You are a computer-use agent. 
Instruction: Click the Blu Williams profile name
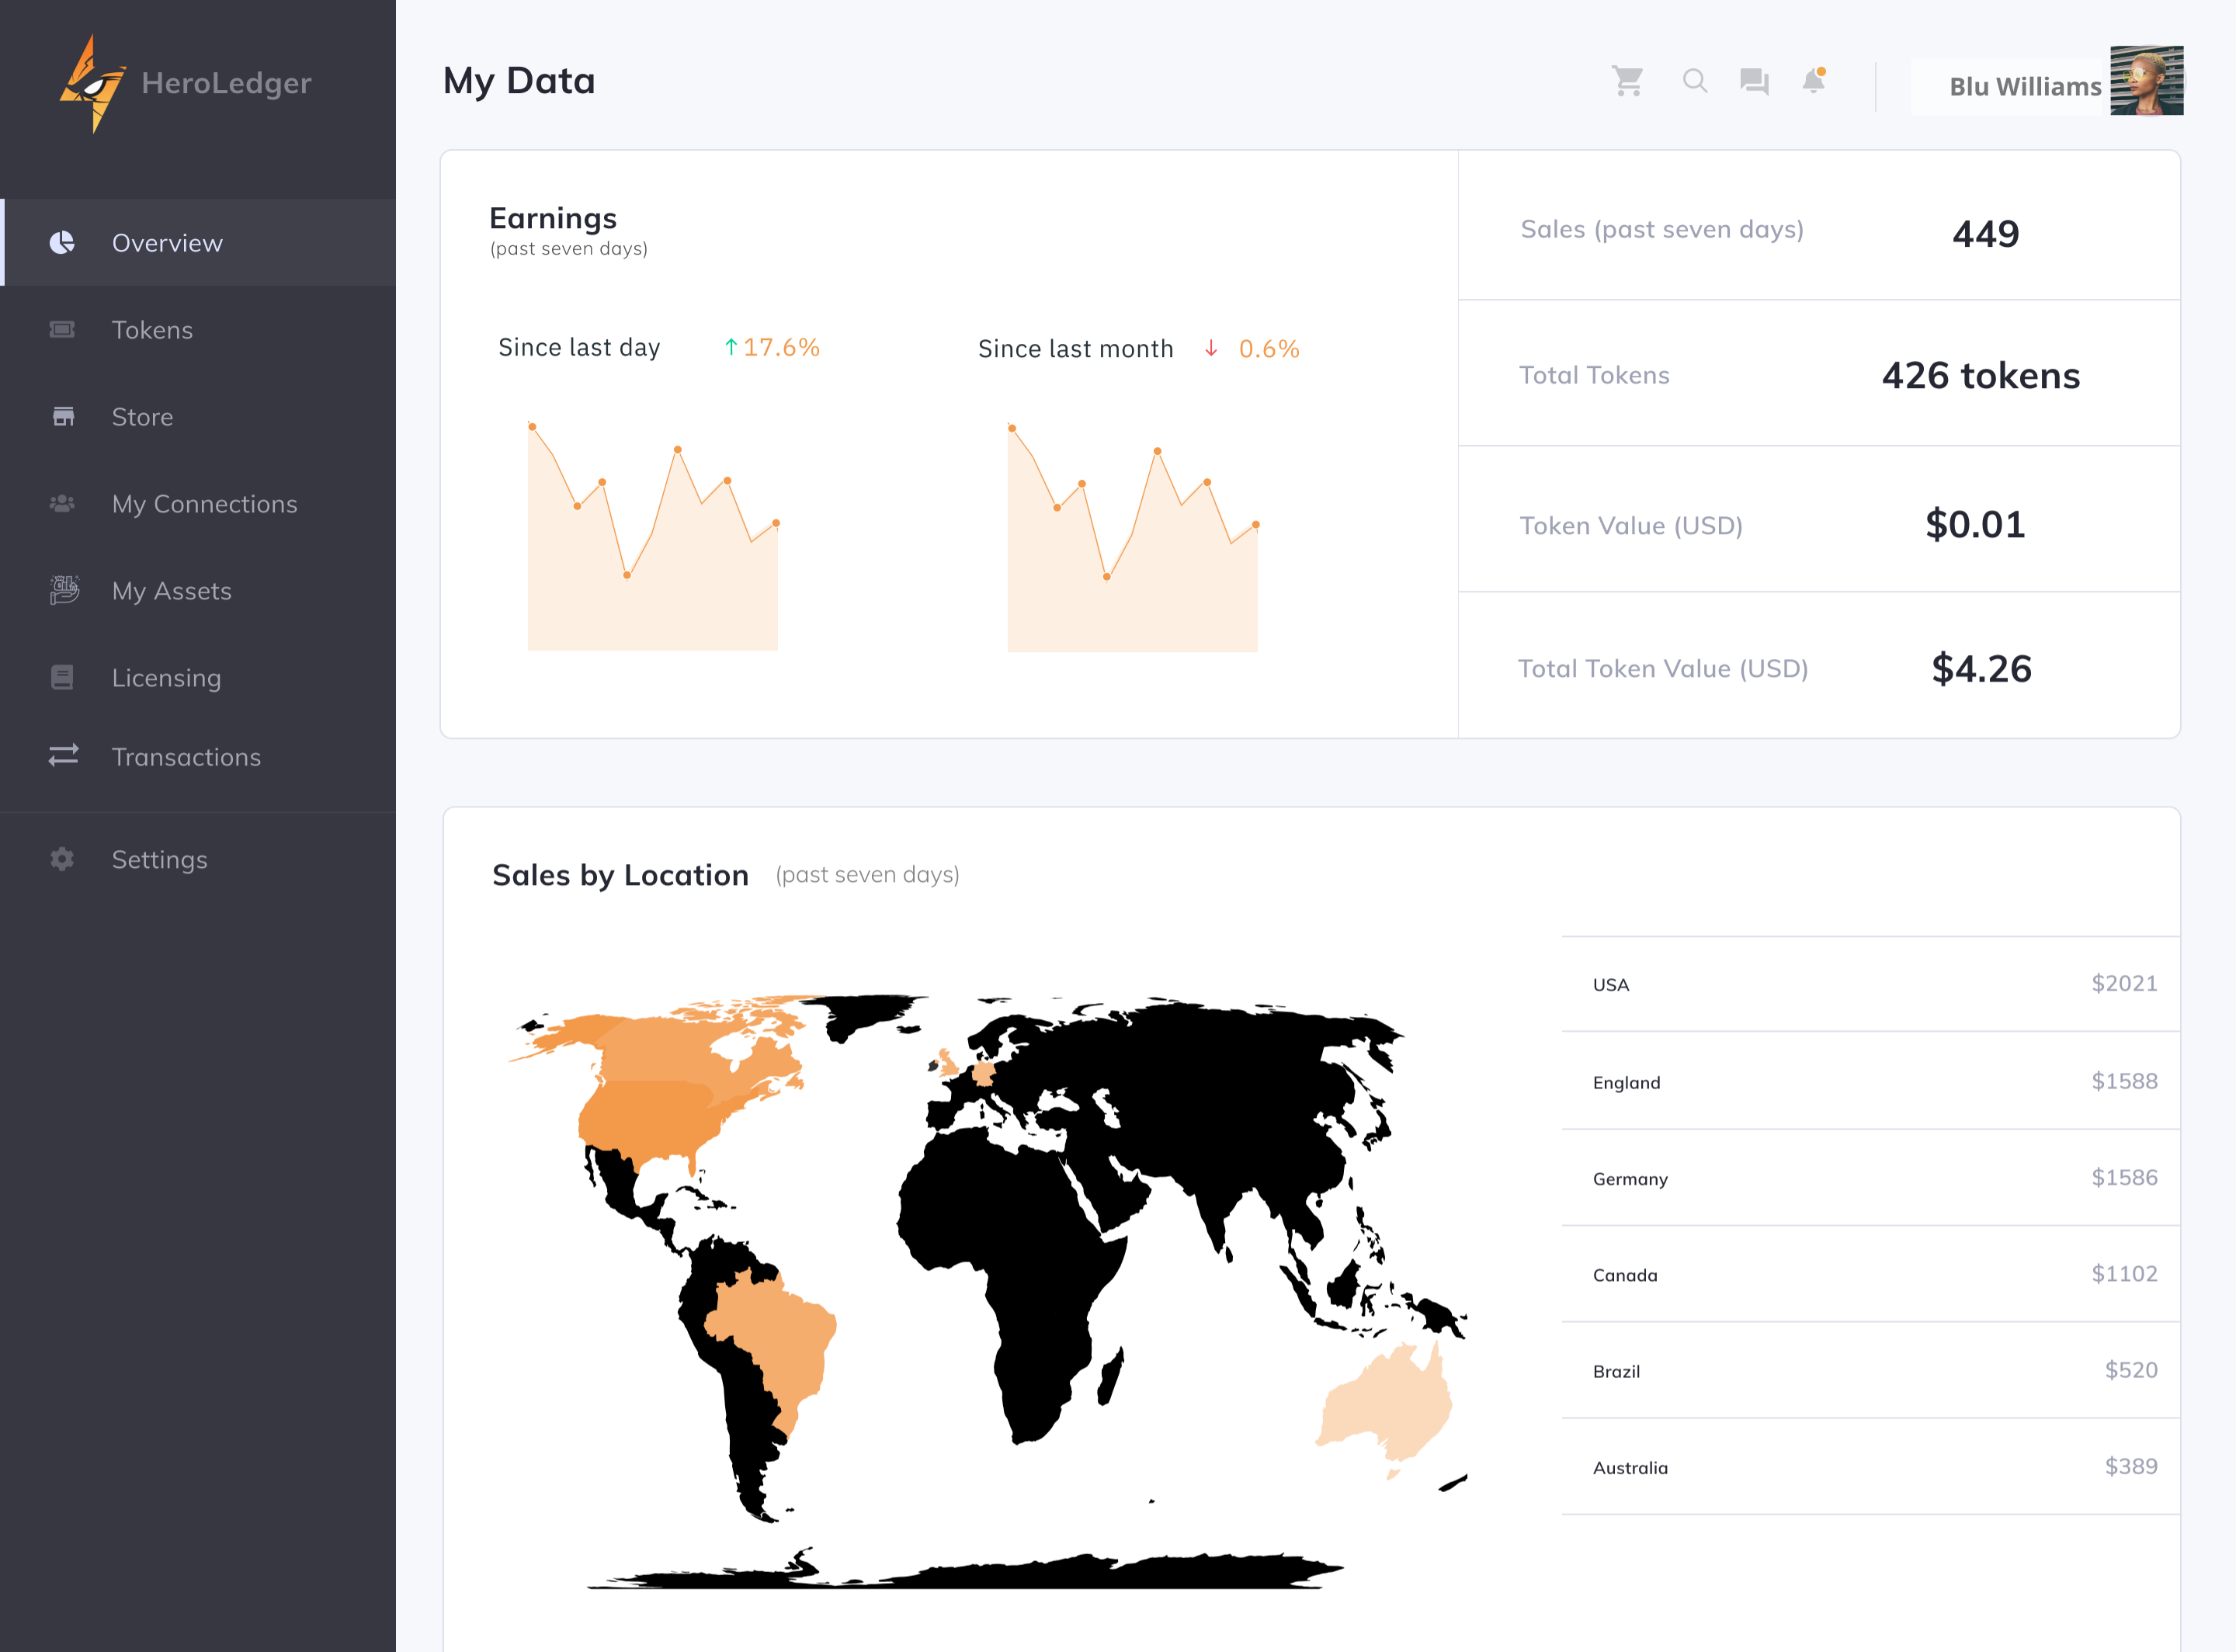click(x=2024, y=87)
